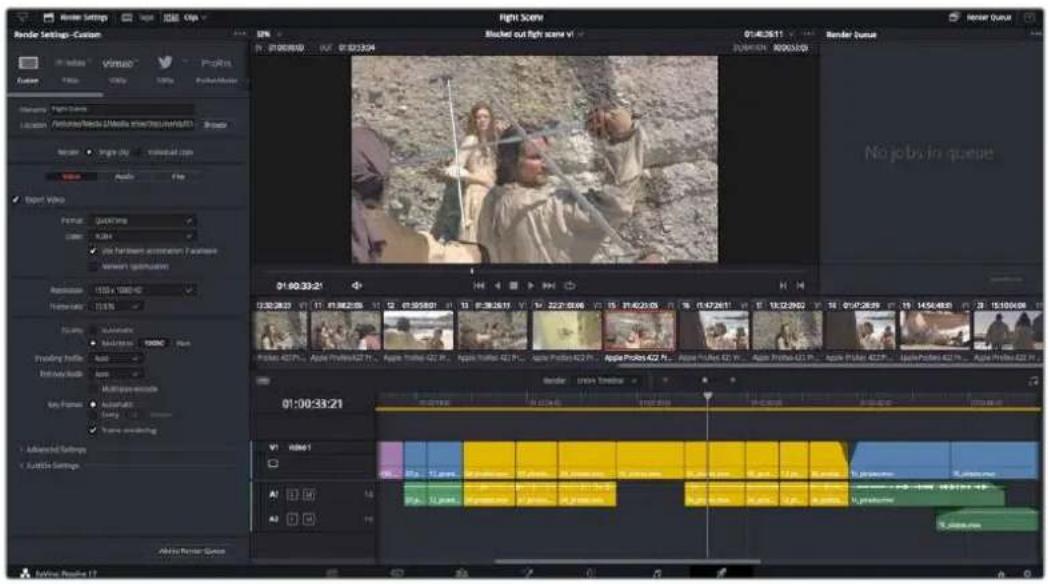This screenshot has width=1048, height=584.
Task: Open Render Settings three-dot options menu
Action: click(x=239, y=33)
